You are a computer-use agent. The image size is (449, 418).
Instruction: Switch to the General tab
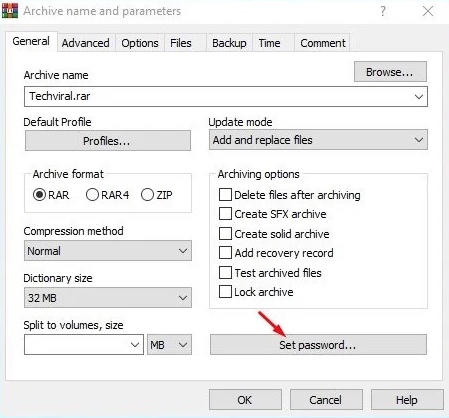31,41
